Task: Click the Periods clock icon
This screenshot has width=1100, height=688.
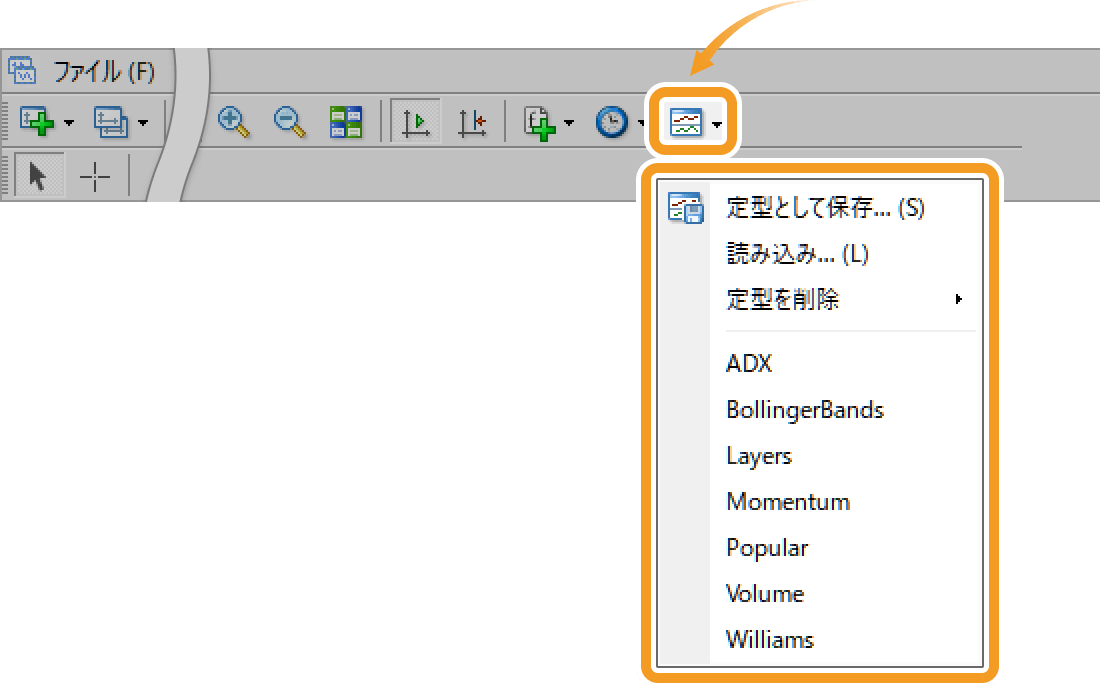Action: pyautogui.click(x=612, y=122)
